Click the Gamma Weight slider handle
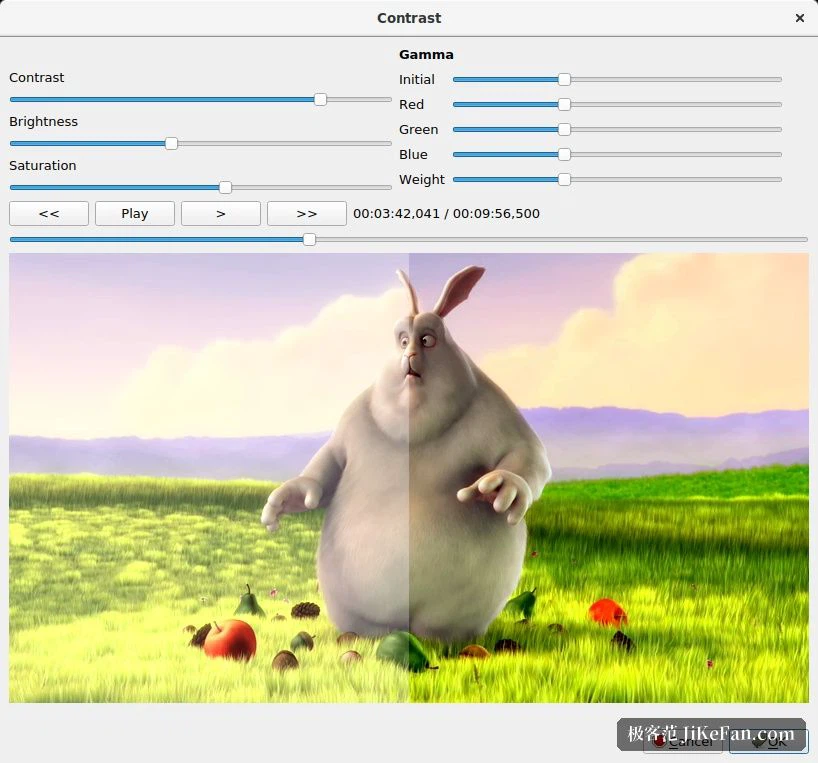Image resolution: width=818 pixels, height=763 pixels. point(564,180)
